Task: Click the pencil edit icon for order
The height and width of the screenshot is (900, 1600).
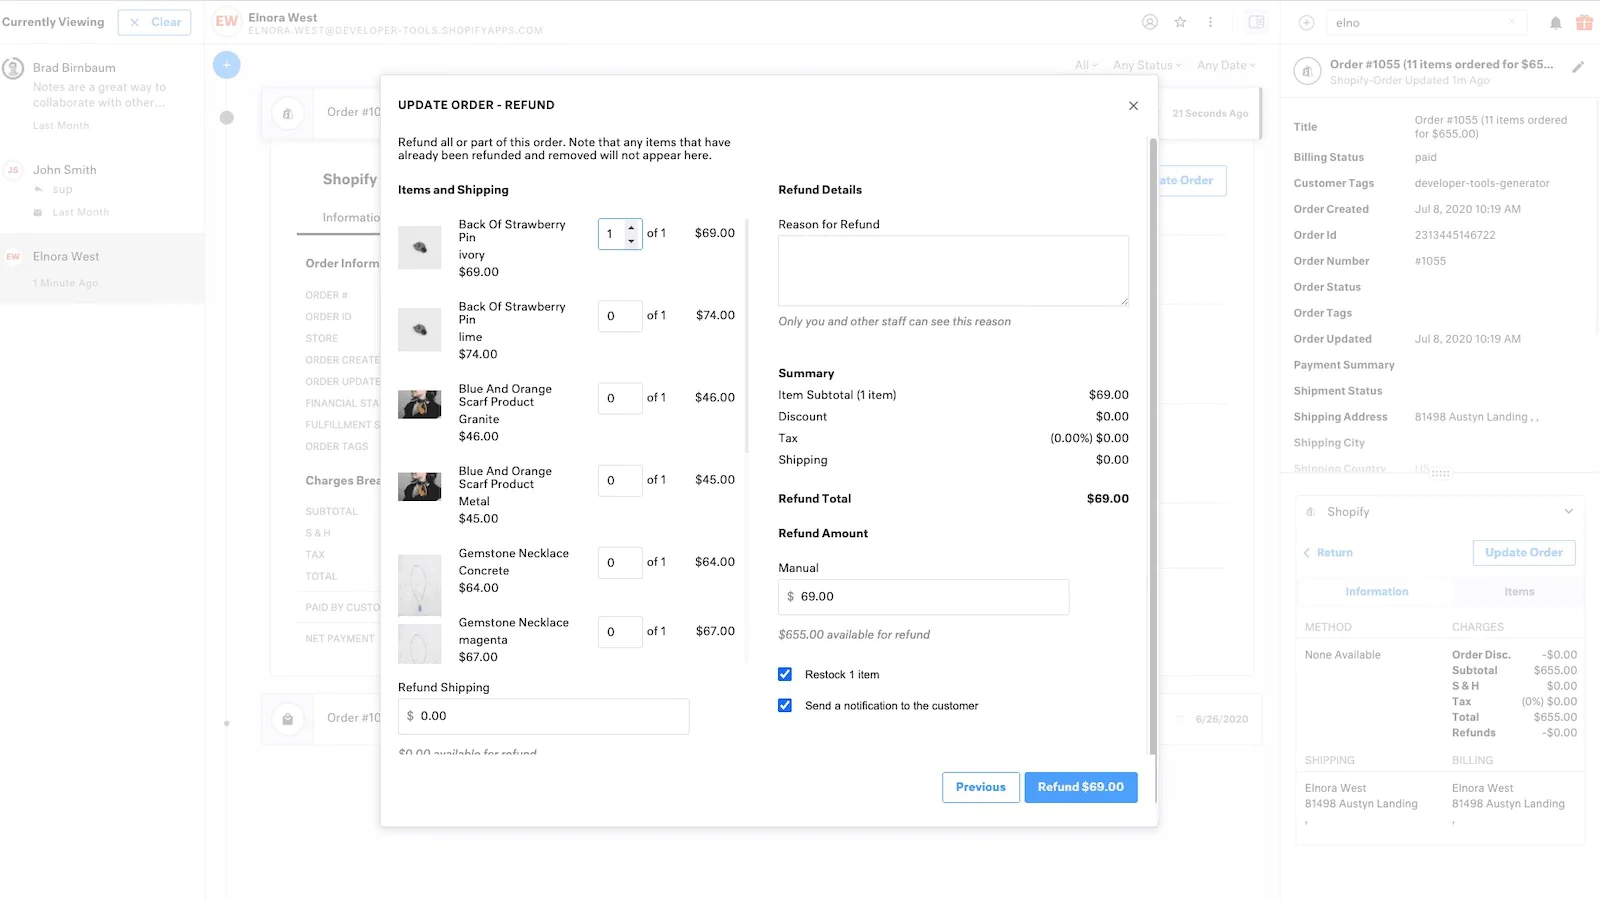Action: pos(1578,67)
